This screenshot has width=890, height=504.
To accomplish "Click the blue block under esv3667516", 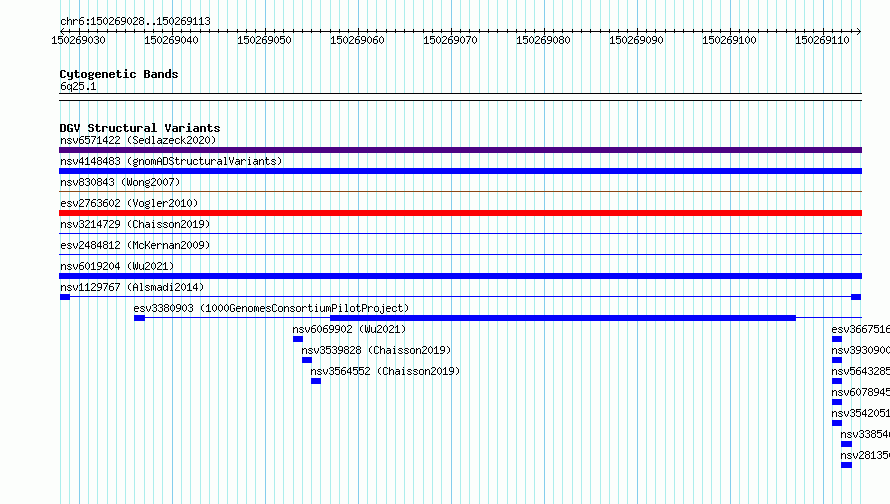I will [837, 339].
